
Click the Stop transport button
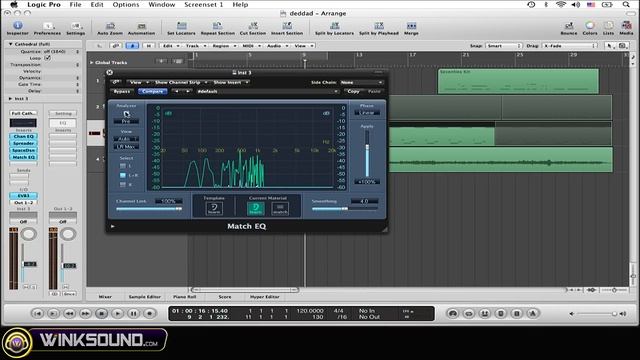click(101, 313)
